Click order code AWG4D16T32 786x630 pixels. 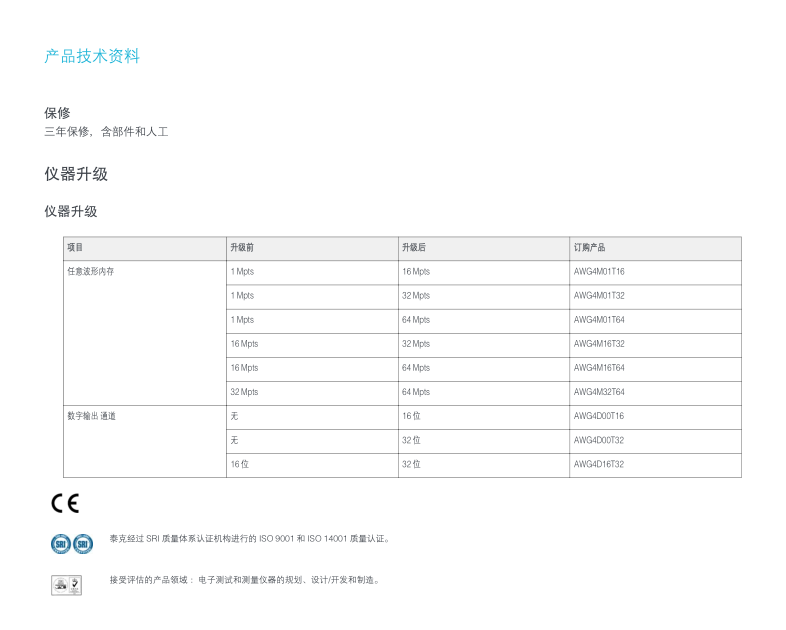[x=599, y=464]
